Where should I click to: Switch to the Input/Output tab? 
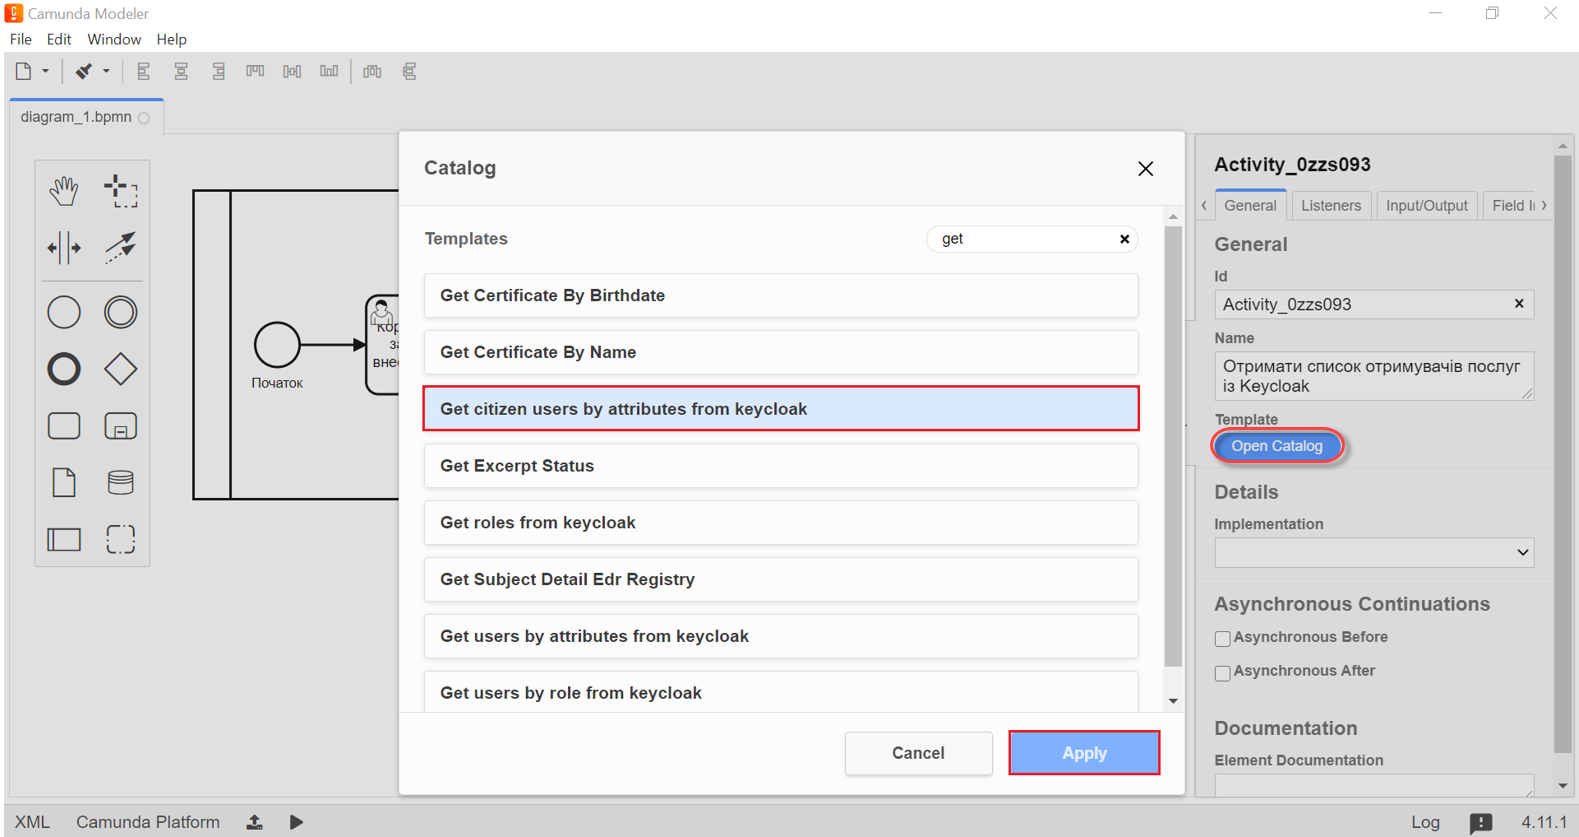pyautogui.click(x=1427, y=205)
